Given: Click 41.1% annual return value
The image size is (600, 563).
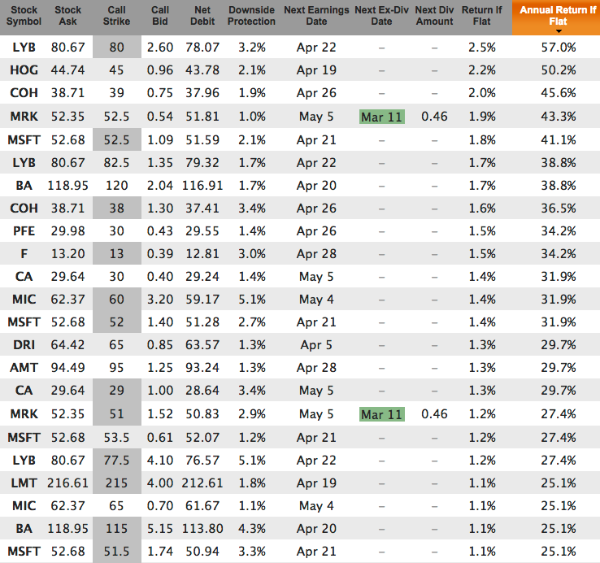Looking at the screenshot, I should pos(558,140).
